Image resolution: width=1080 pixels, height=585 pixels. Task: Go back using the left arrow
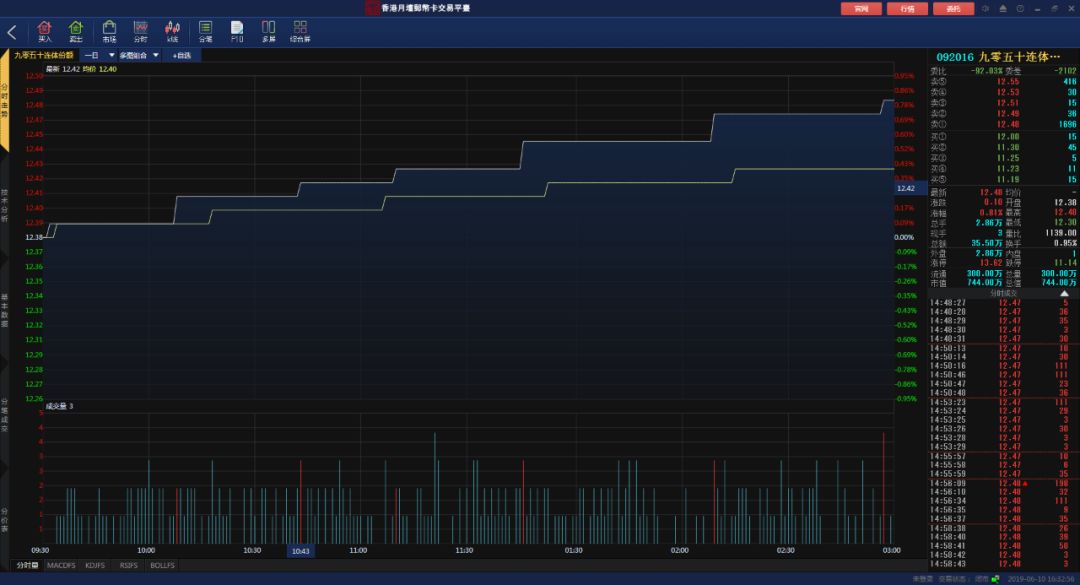[x=12, y=32]
